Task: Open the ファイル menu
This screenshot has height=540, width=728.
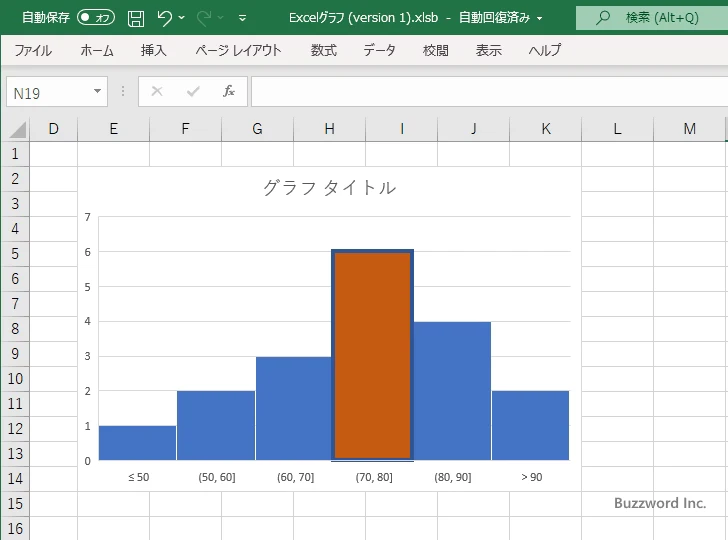Action: coord(33,50)
